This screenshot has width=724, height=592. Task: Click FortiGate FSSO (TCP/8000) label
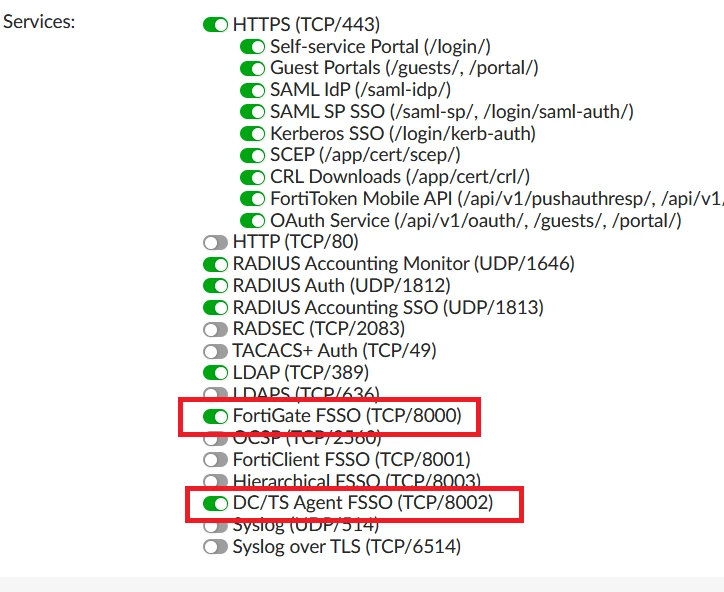pyautogui.click(x=347, y=416)
